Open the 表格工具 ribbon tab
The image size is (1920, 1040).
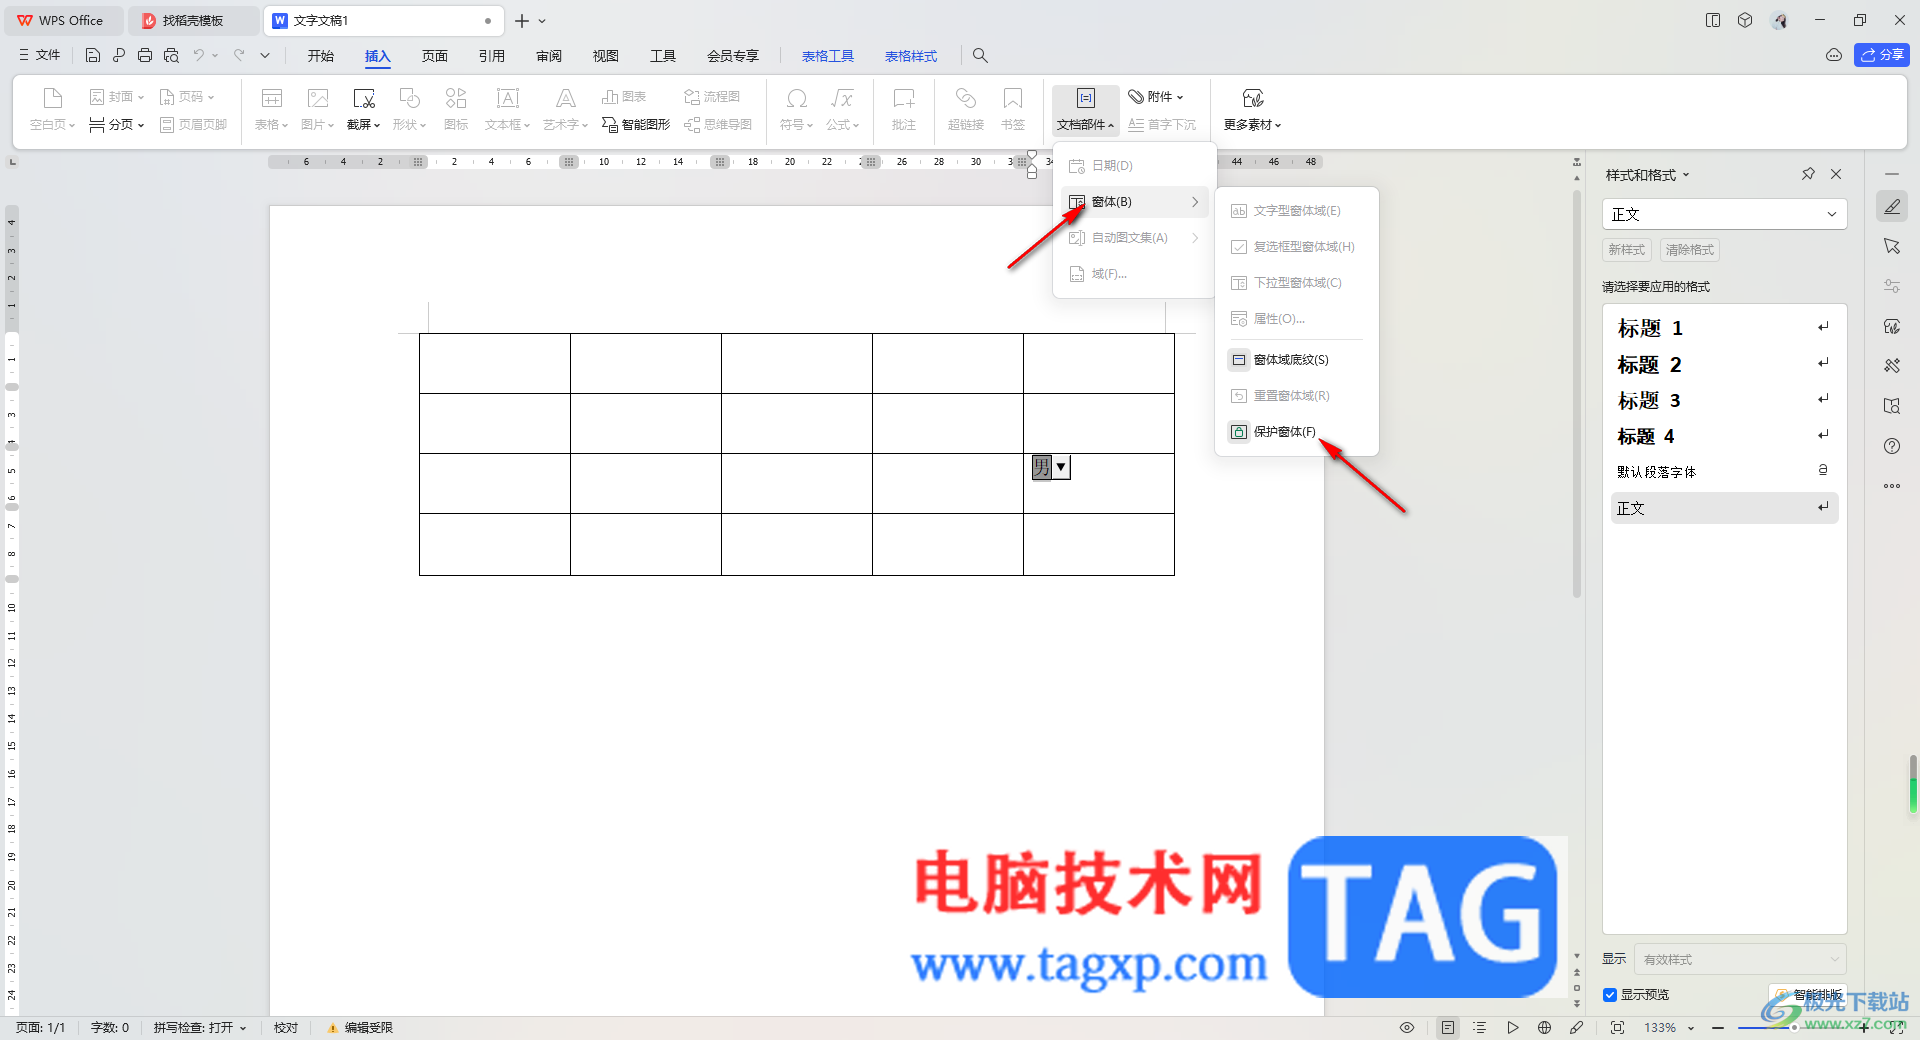click(x=828, y=56)
